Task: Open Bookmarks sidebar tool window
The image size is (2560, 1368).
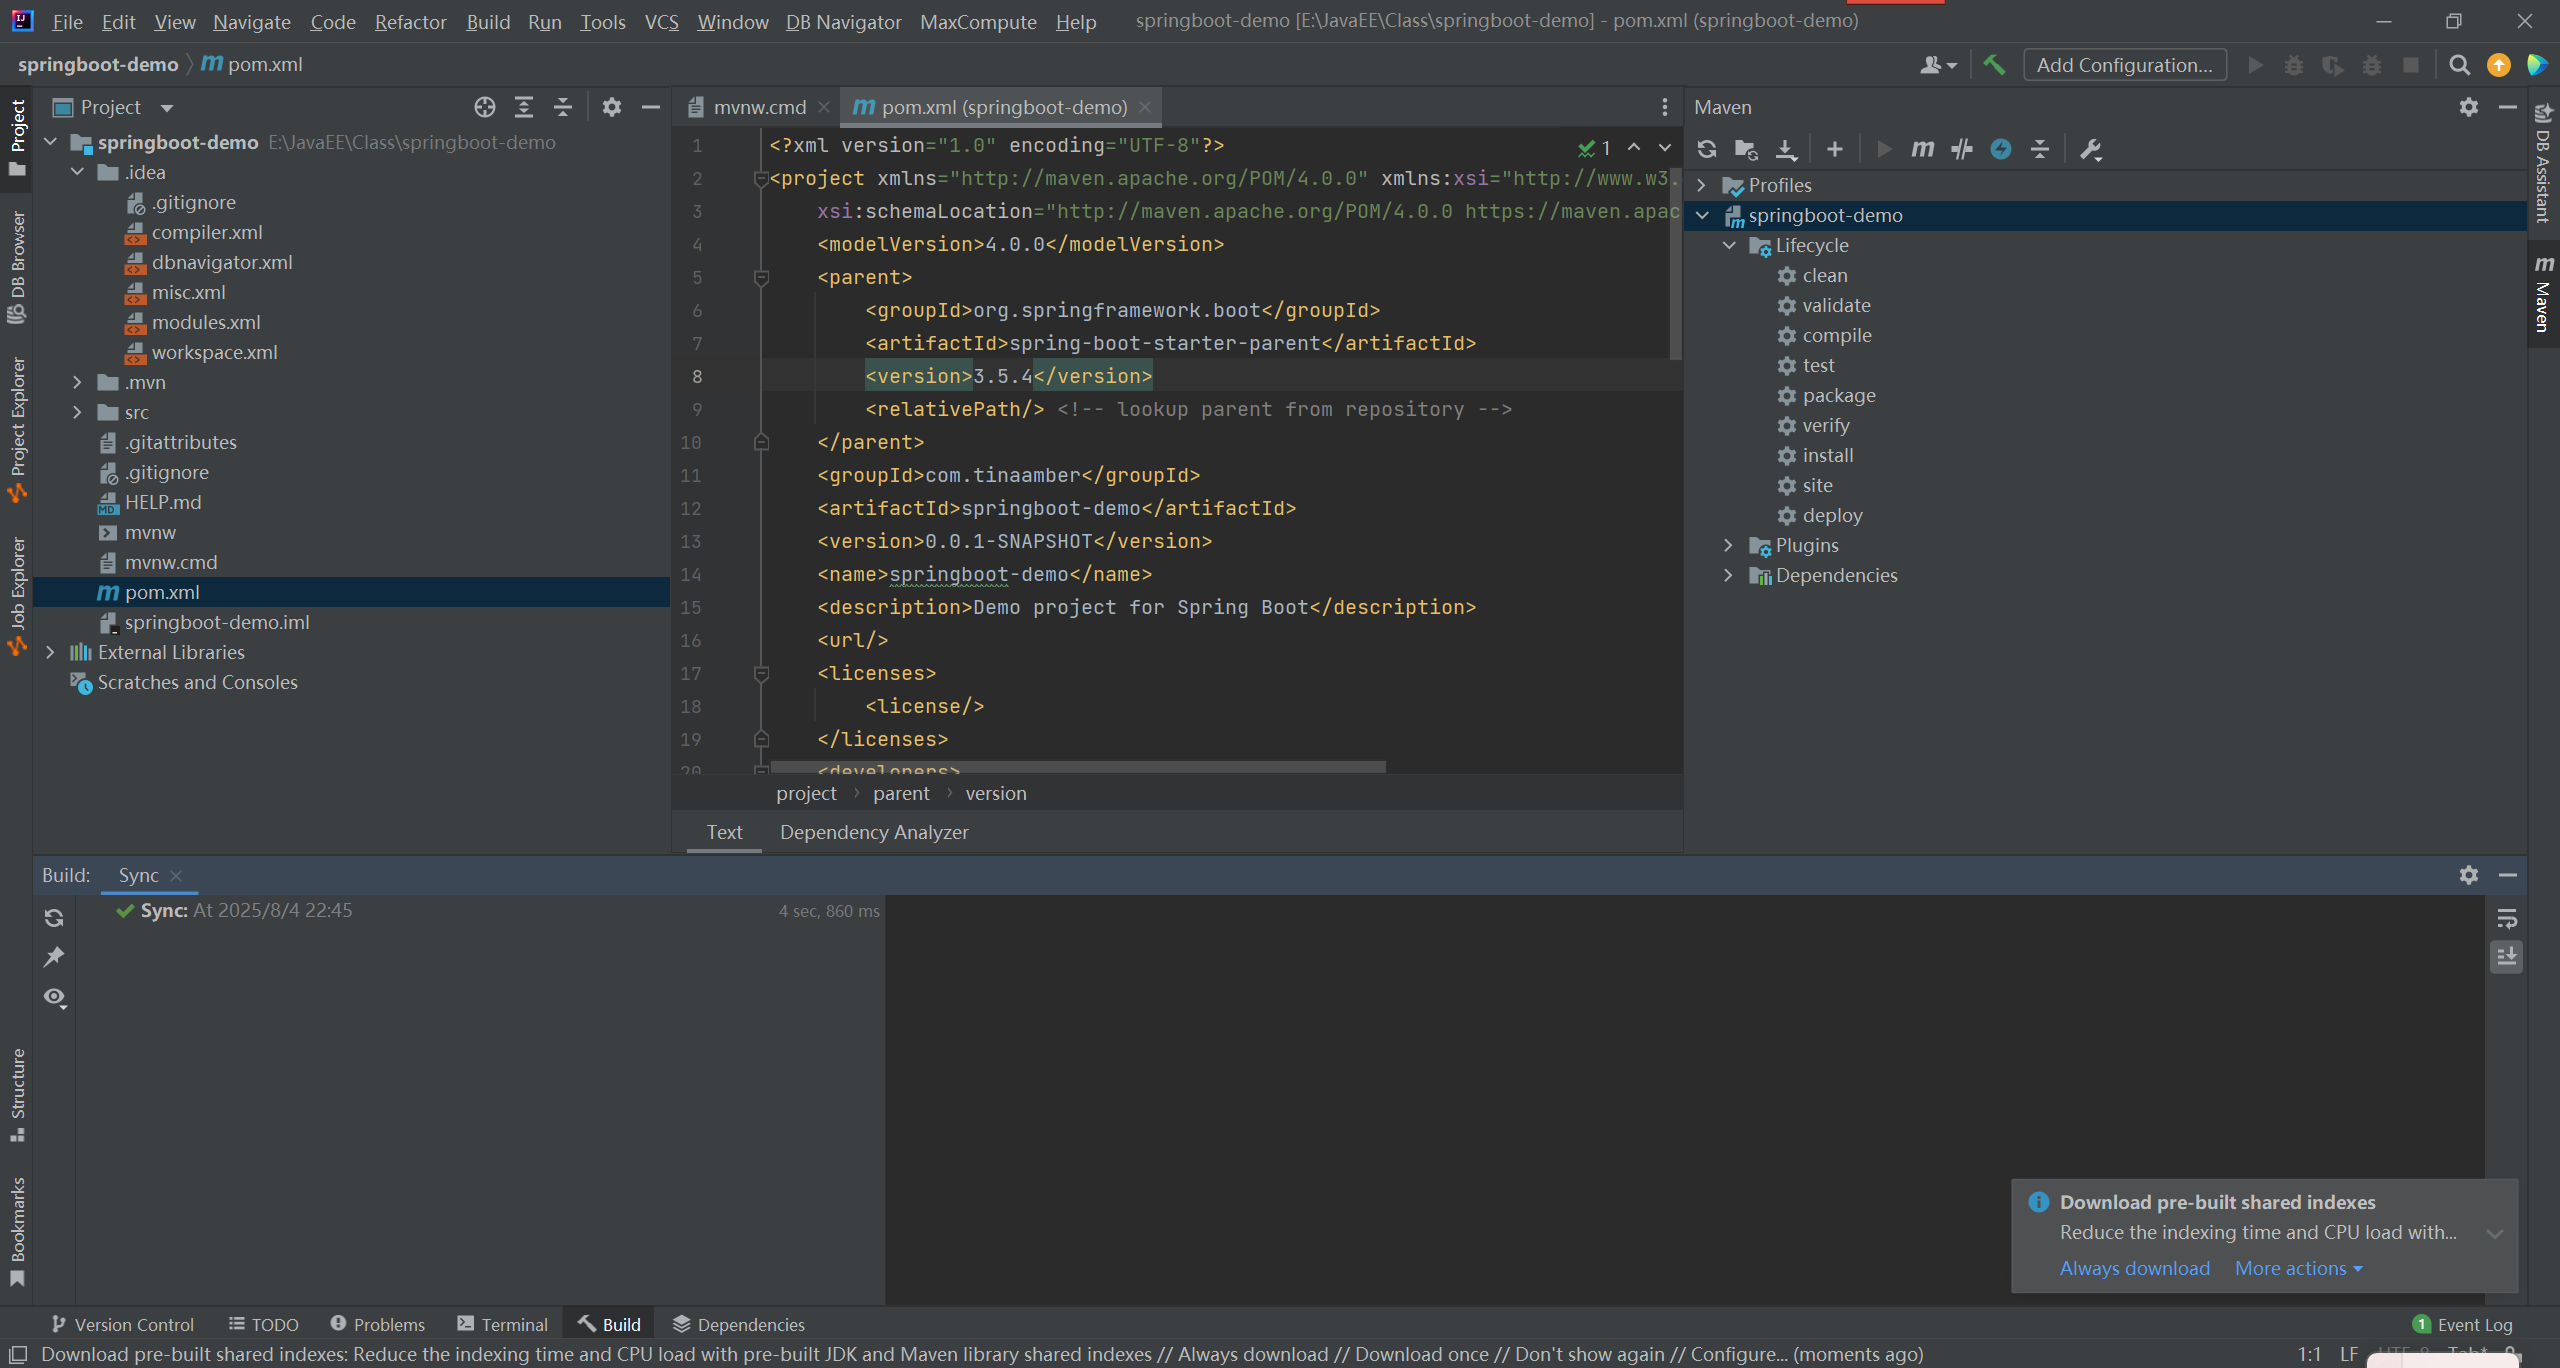Action: tap(17, 1232)
